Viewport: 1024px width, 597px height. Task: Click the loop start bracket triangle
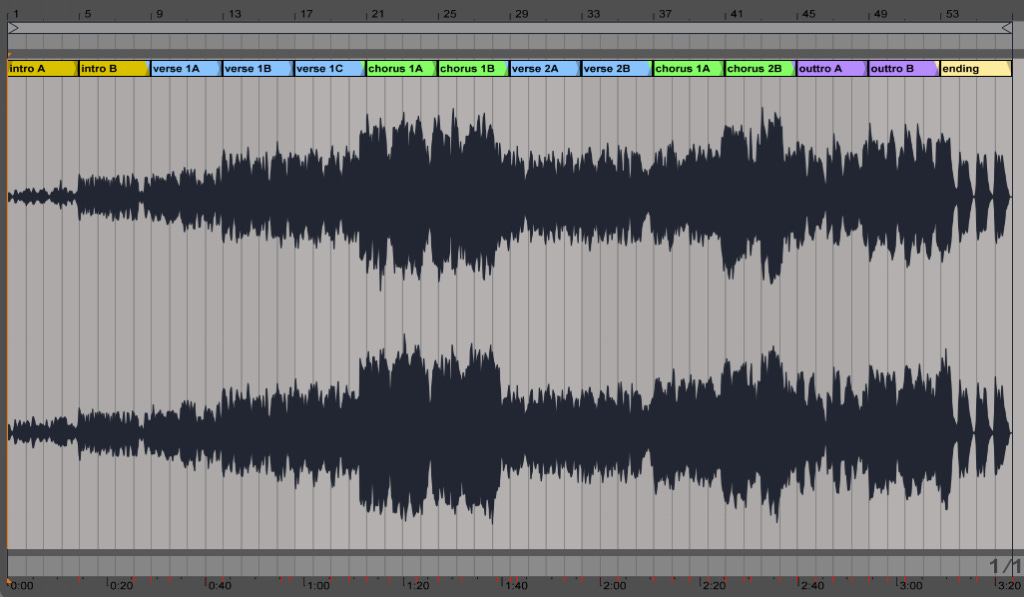13,28
